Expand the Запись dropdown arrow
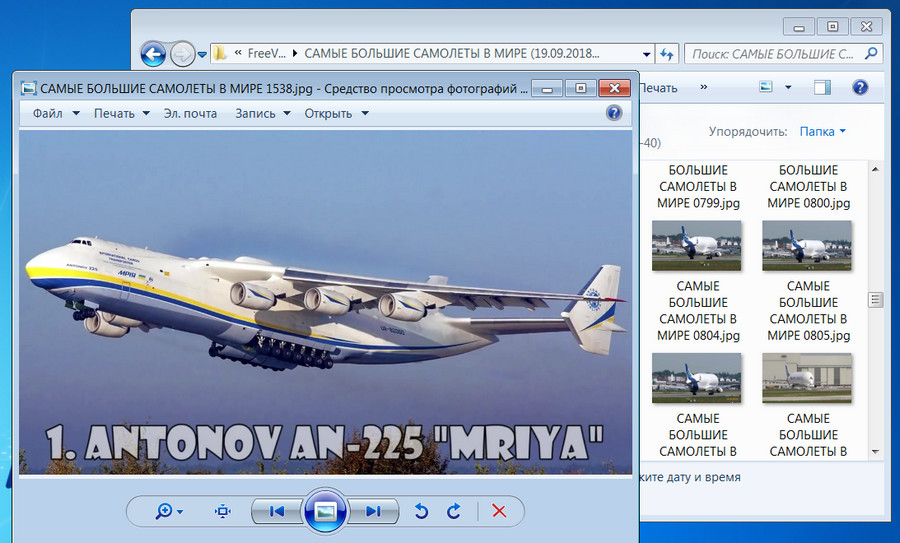 click(287, 114)
